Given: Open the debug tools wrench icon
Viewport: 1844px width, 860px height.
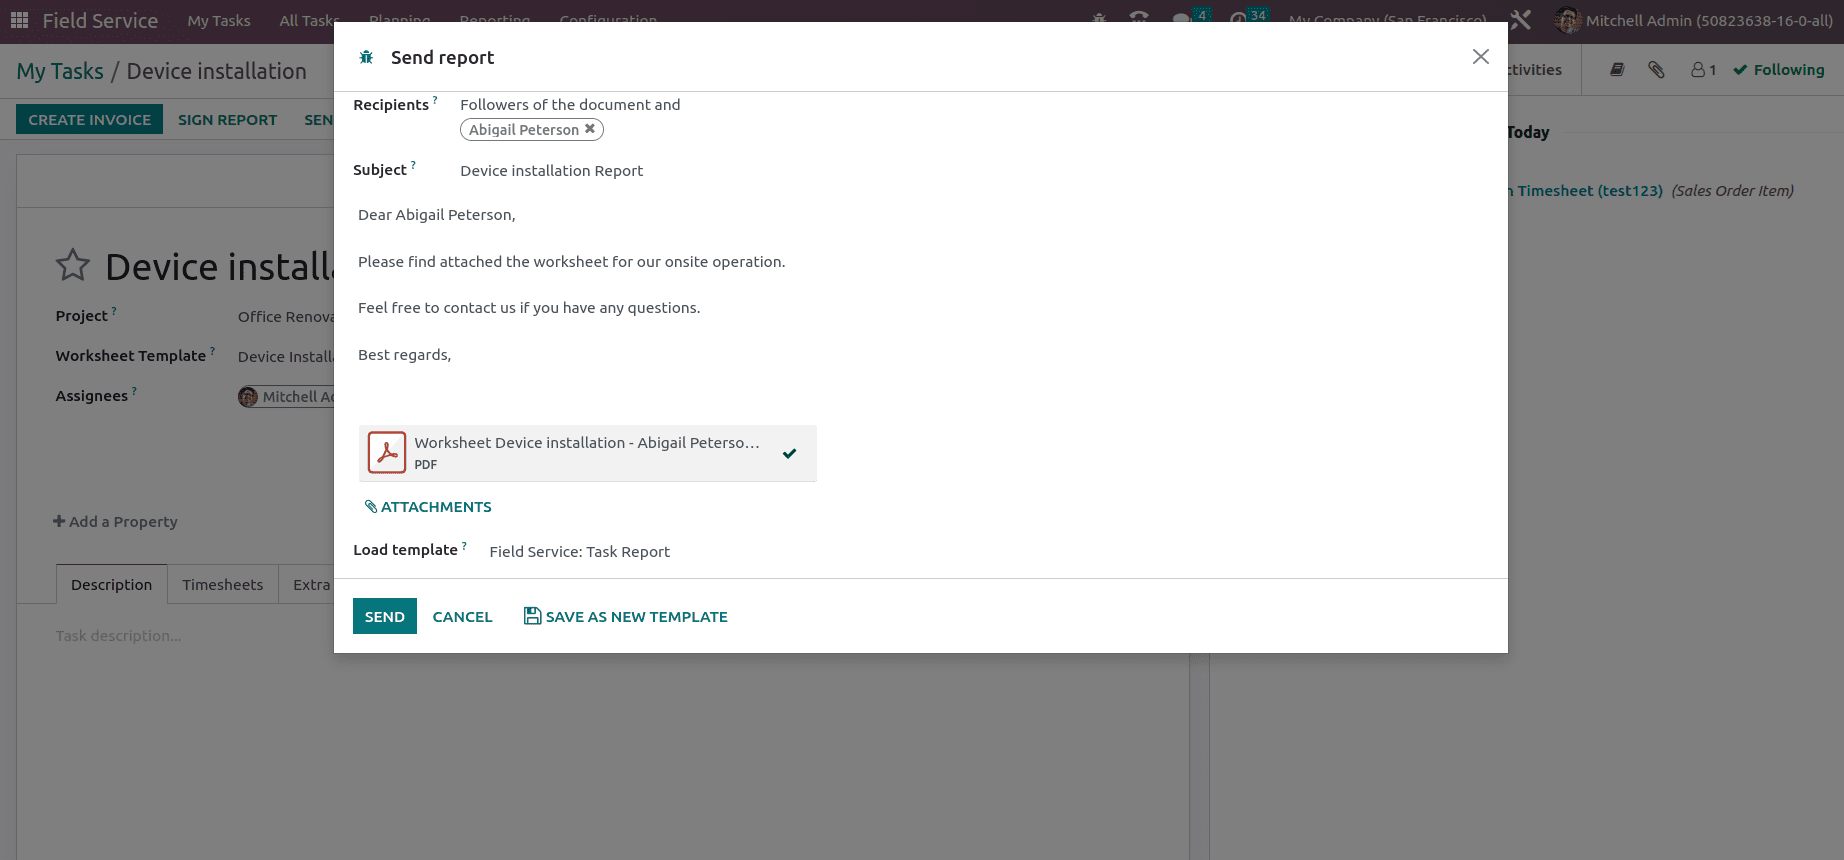Looking at the screenshot, I should 1521,20.
